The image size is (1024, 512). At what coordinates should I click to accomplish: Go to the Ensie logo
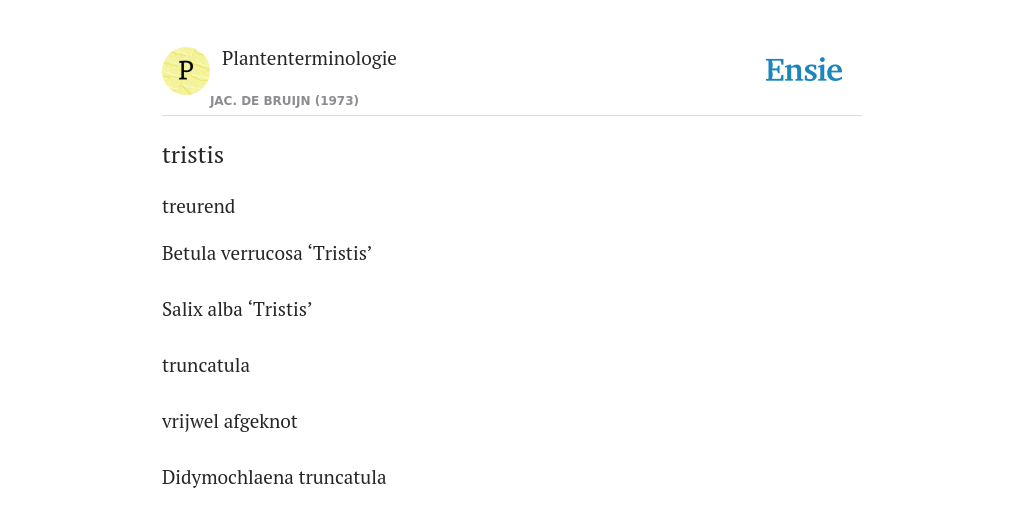point(804,70)
